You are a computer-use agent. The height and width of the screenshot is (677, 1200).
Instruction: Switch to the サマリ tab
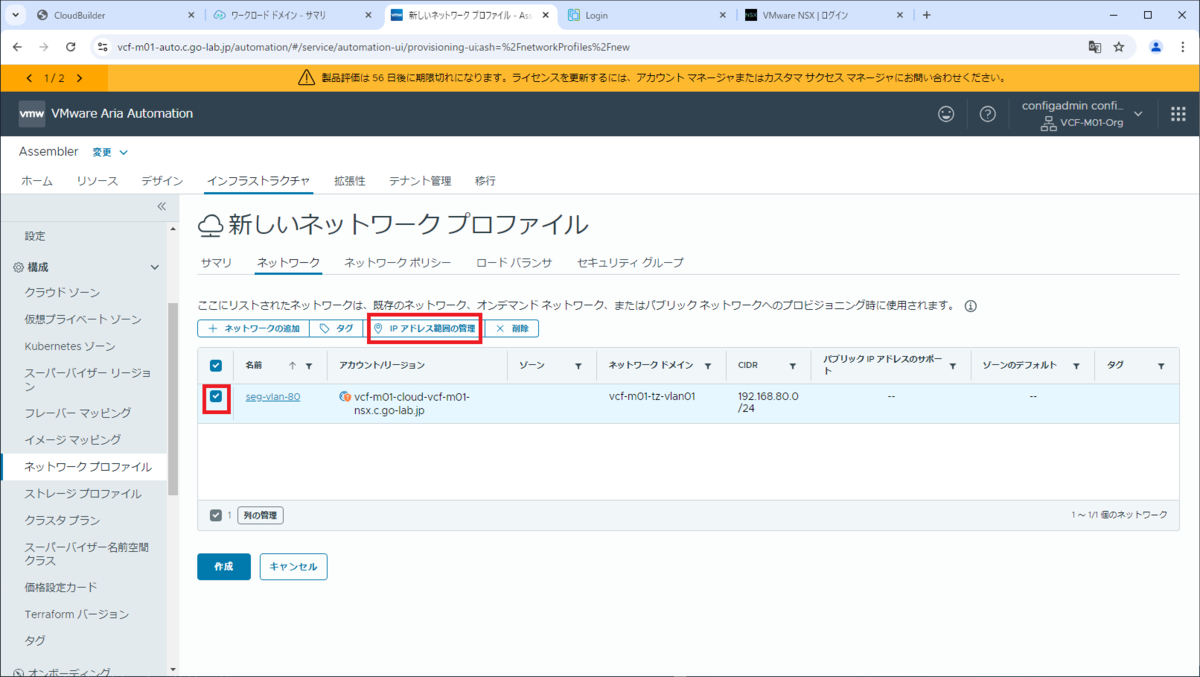(x=216, y=262)
